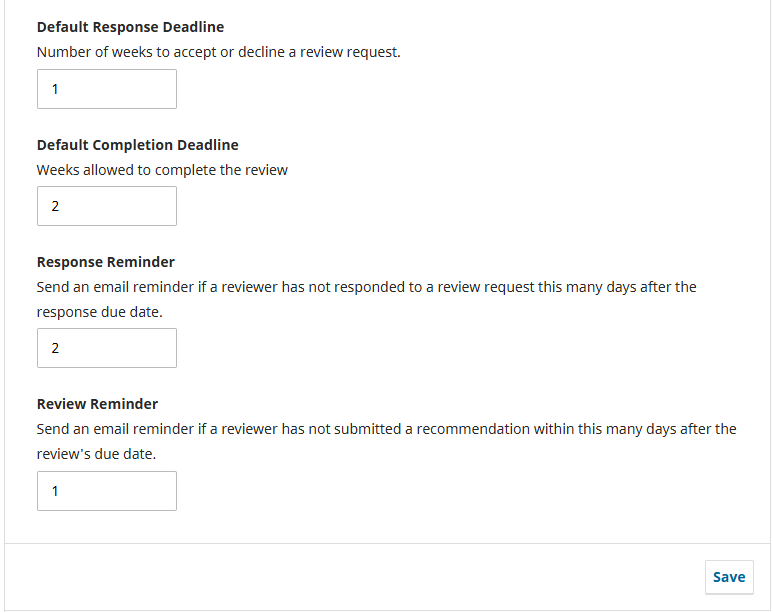Save the review deadline settings
The image size is (773, 613).
[728, 577]
